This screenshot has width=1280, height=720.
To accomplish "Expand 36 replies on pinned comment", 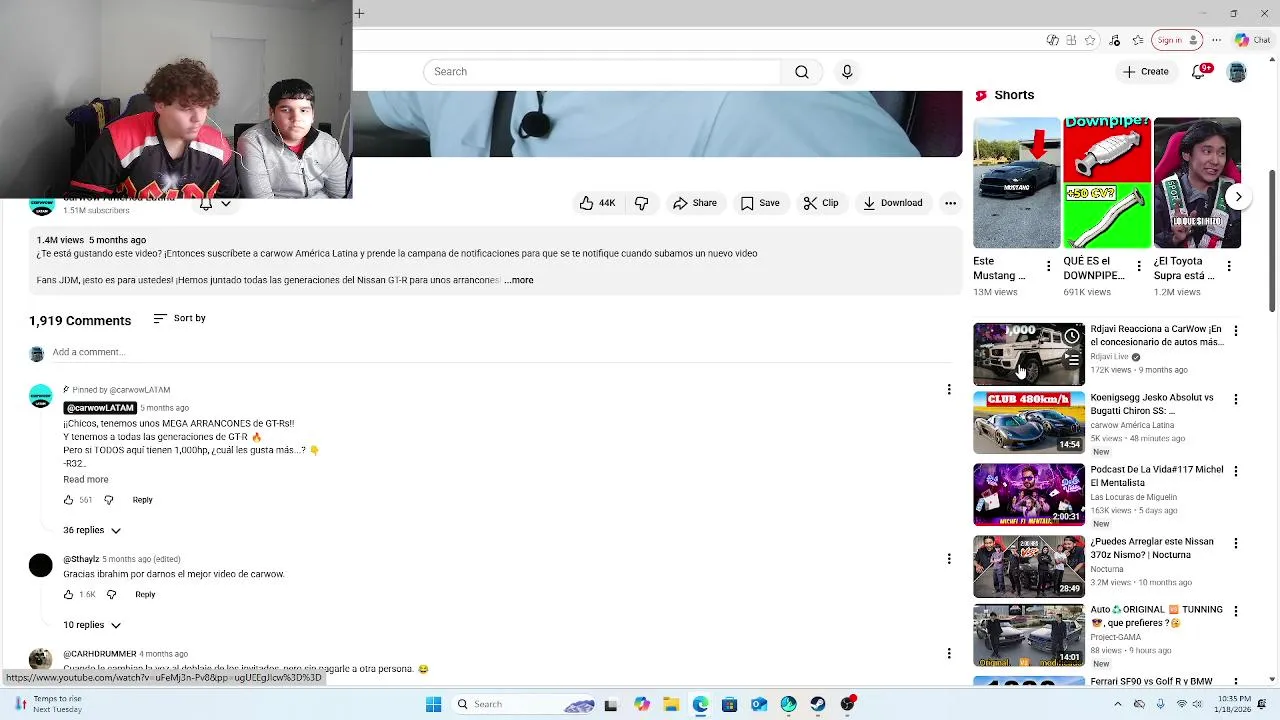I will [92, 530].
